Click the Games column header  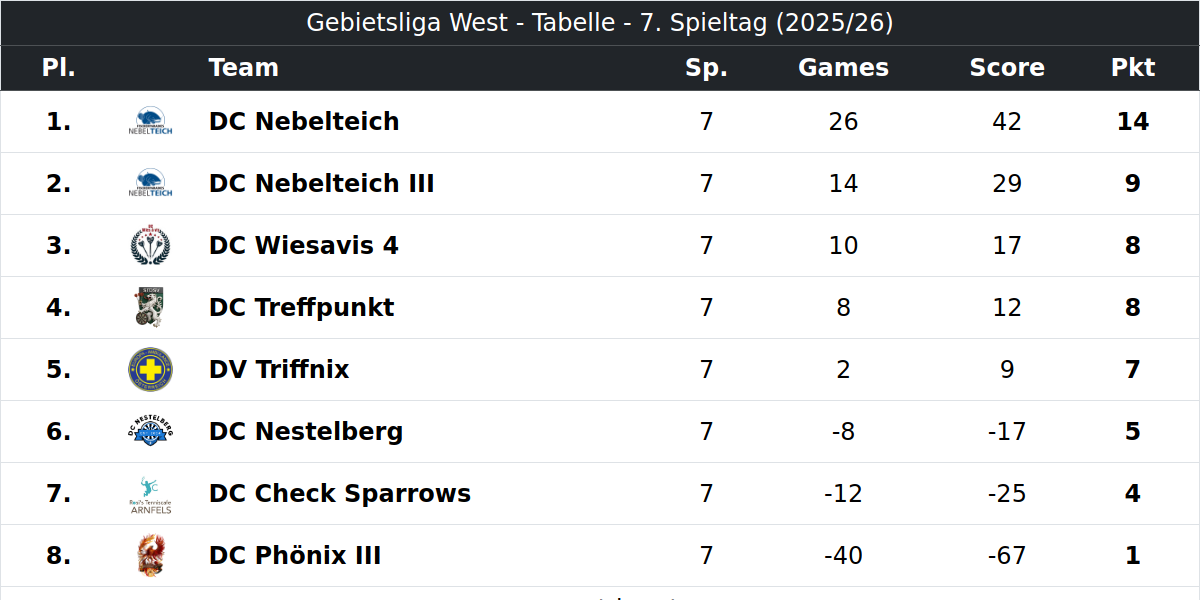843,68
